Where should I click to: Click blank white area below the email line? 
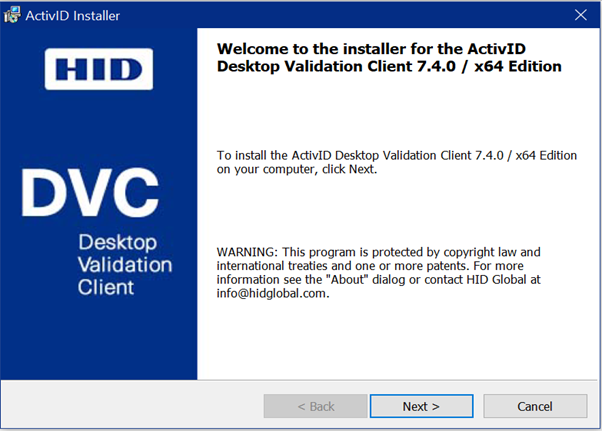click(397, 340)
